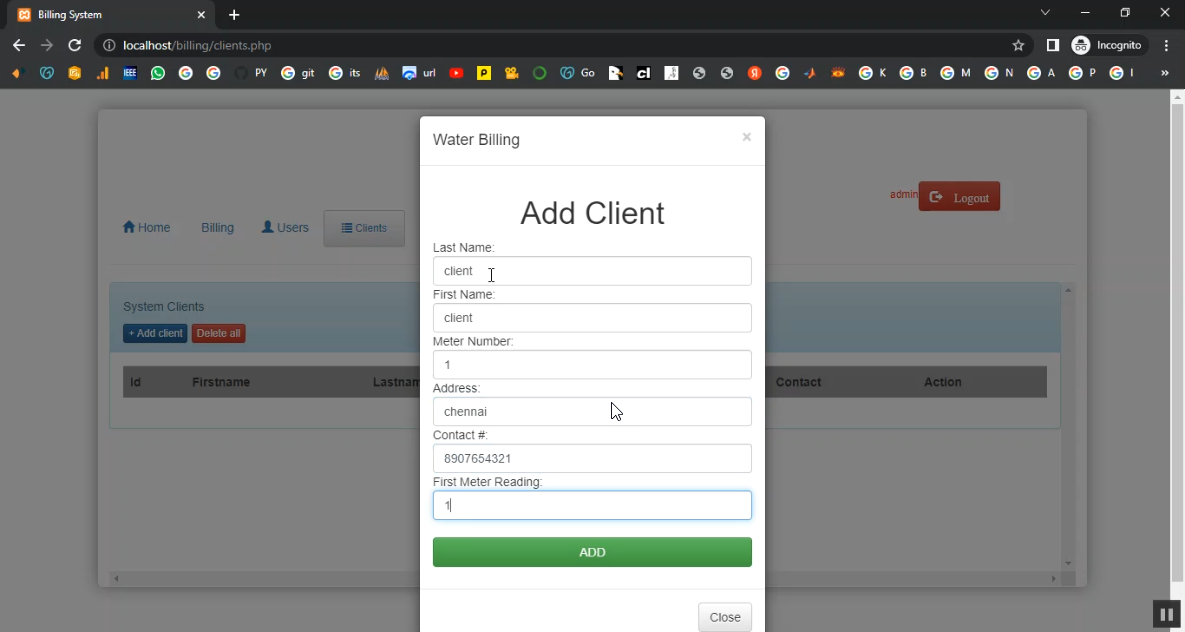Open the tab search dropdown arrow
1185x632 pixels.
1045,12
